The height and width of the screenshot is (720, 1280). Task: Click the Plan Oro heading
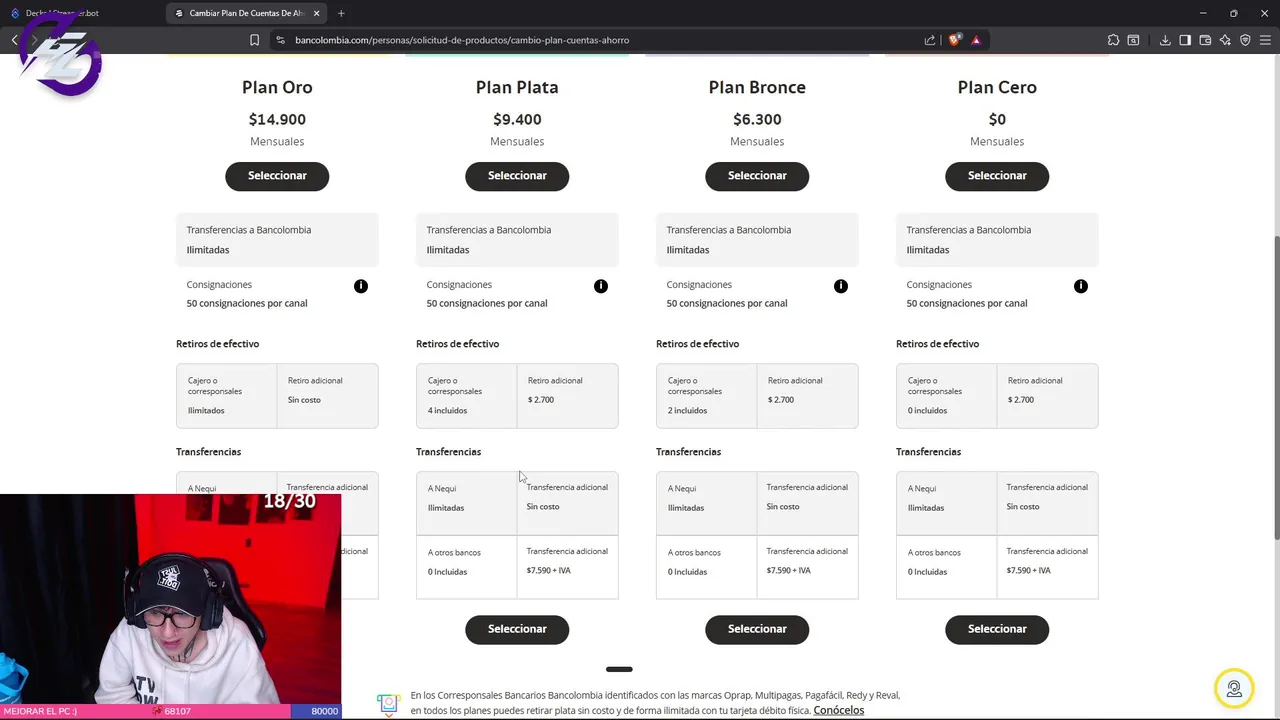click(277, 87)
